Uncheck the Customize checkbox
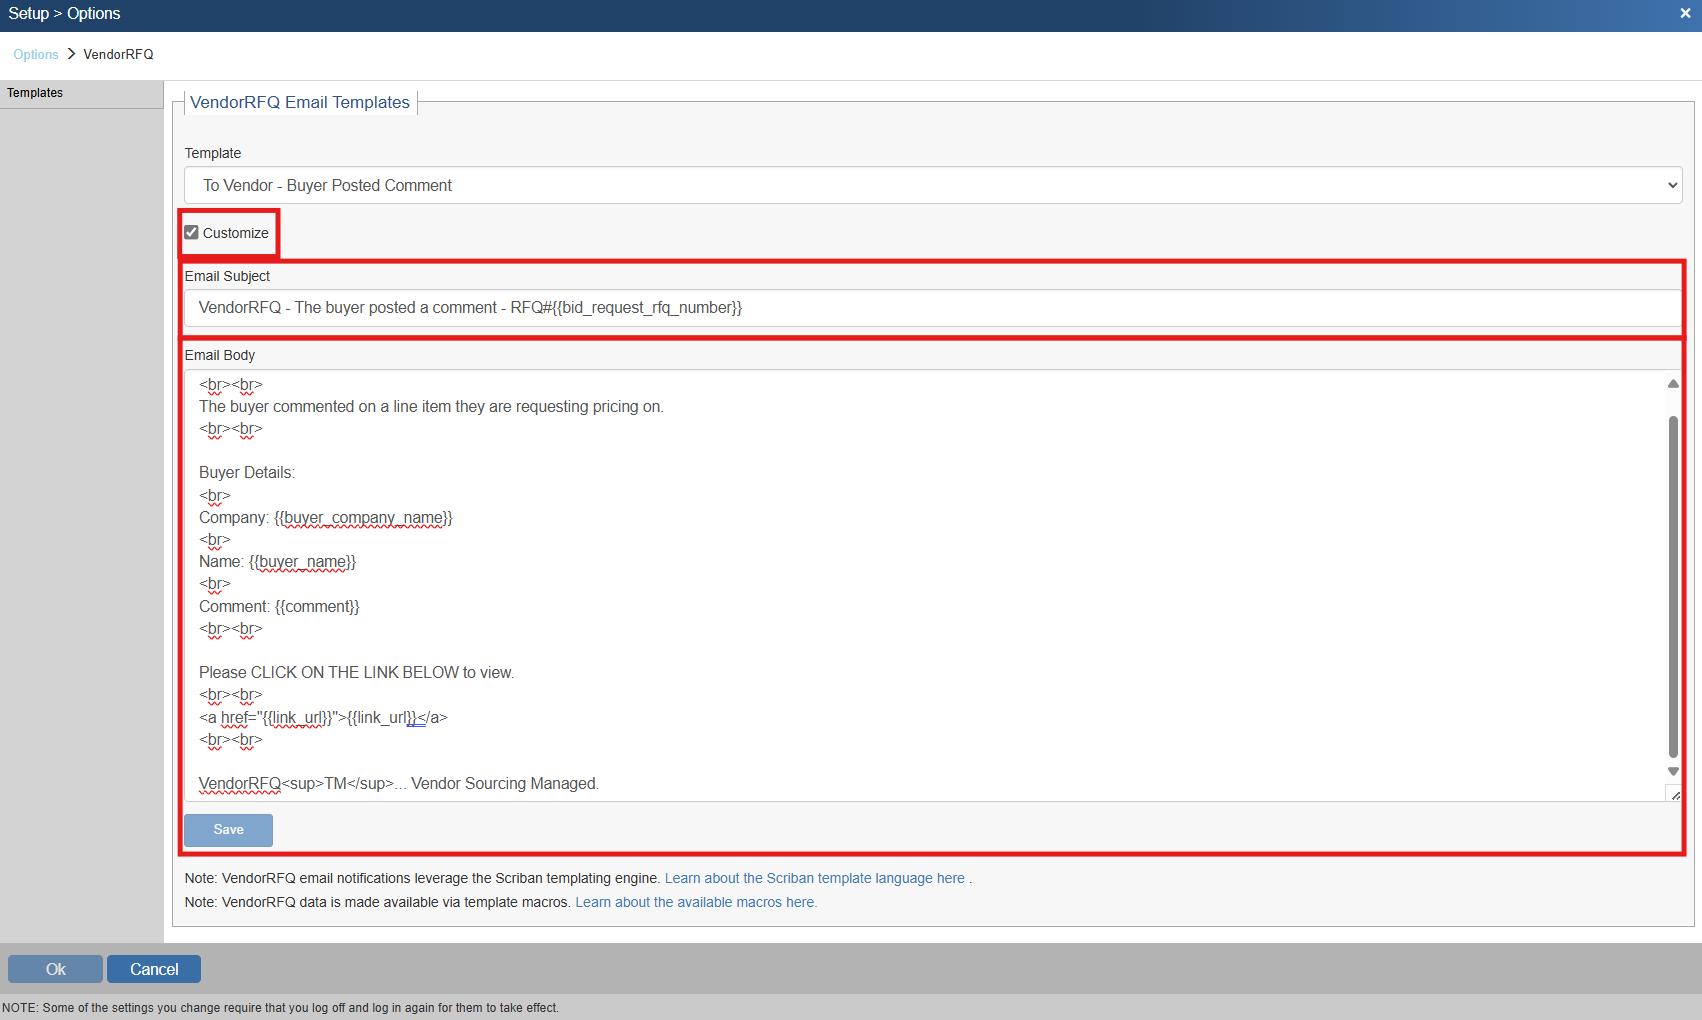 coord(192,233)
